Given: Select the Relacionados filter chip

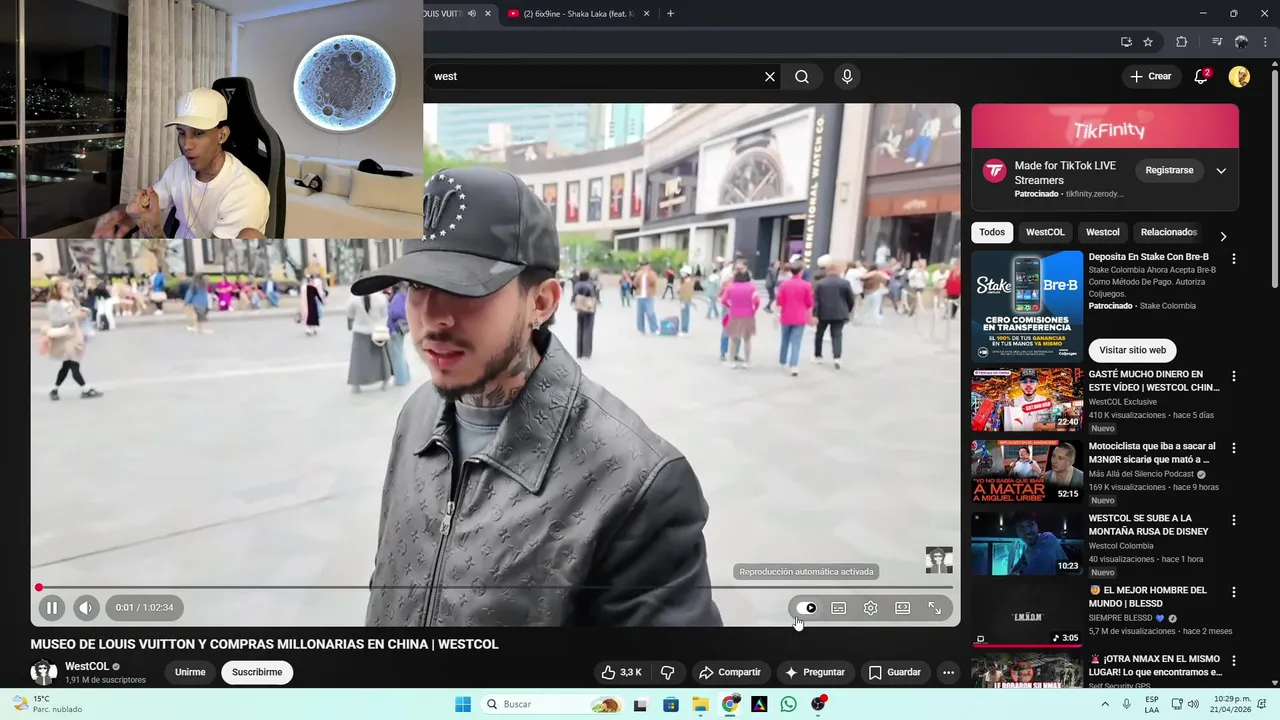Looking at the screenshot, I should click(1168, 232).
